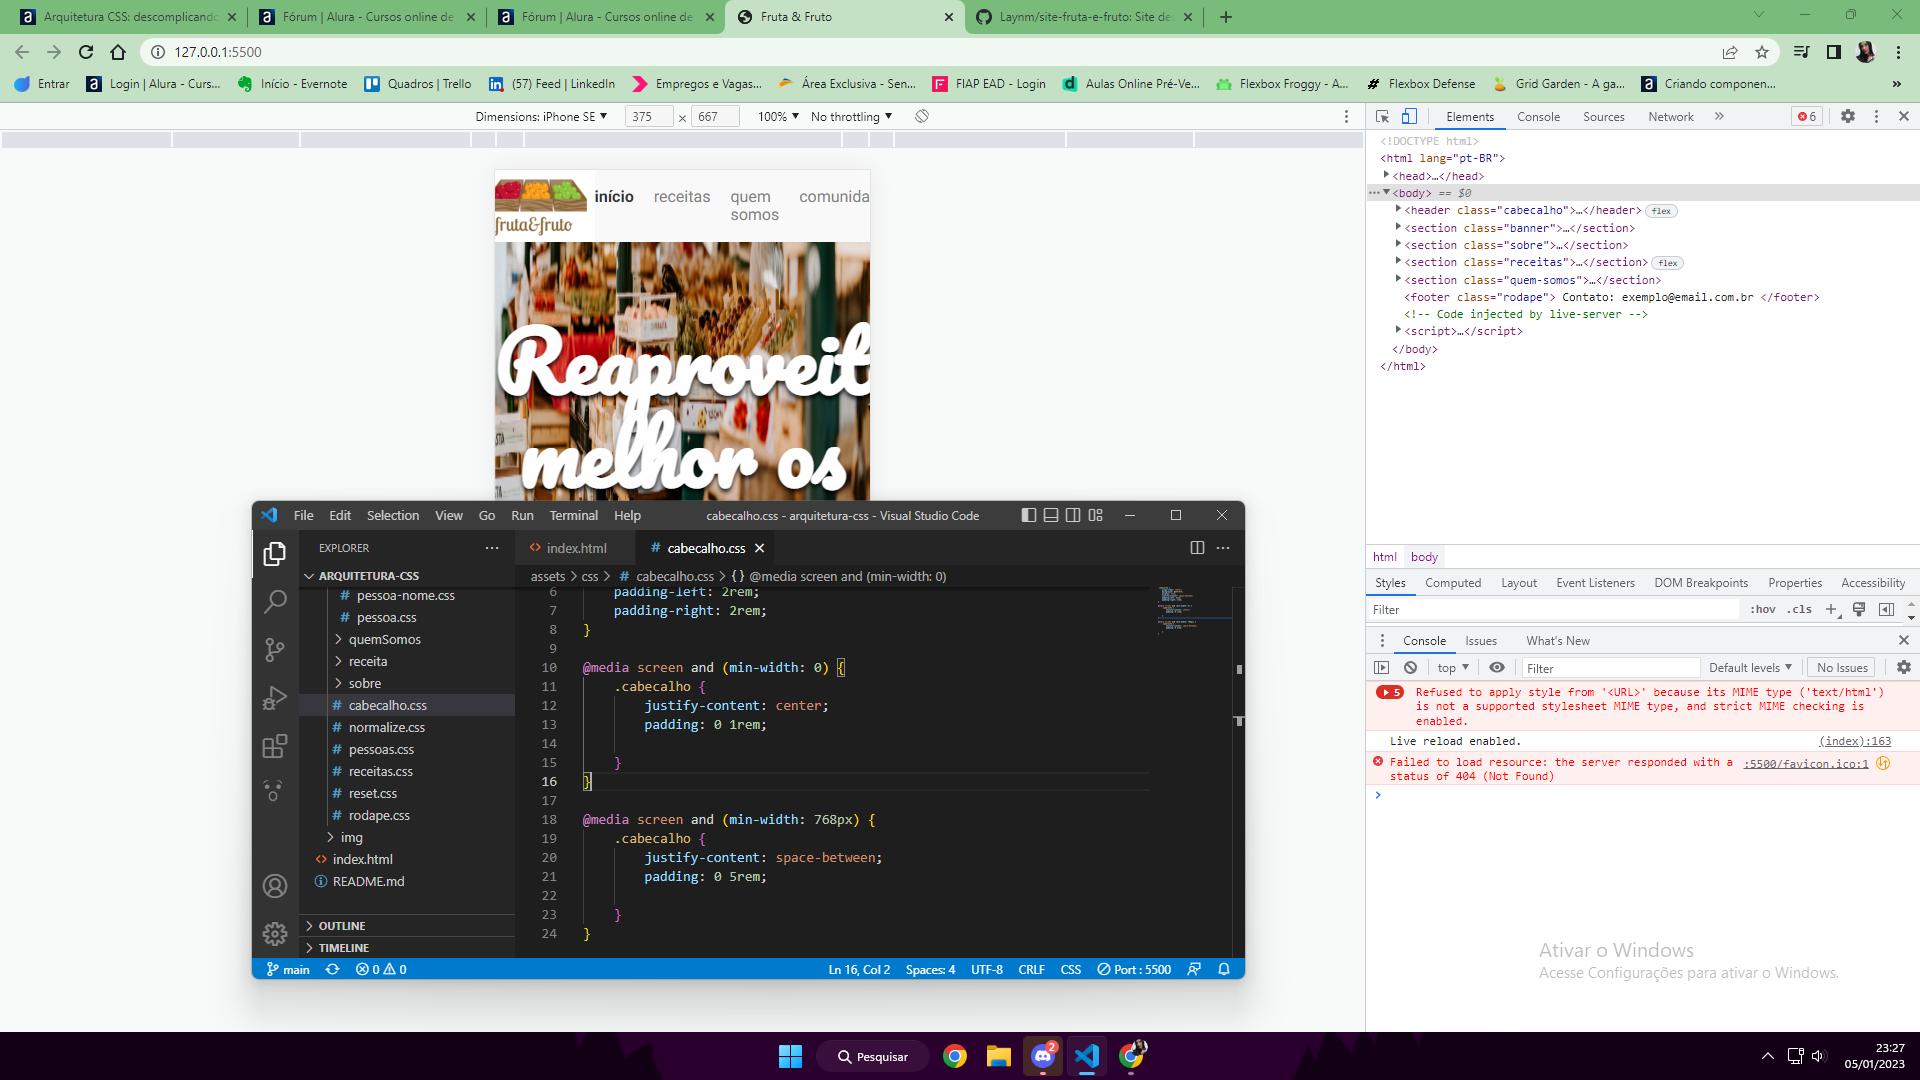
Task: Open console top context dropdown
Action: (1453, 668)
